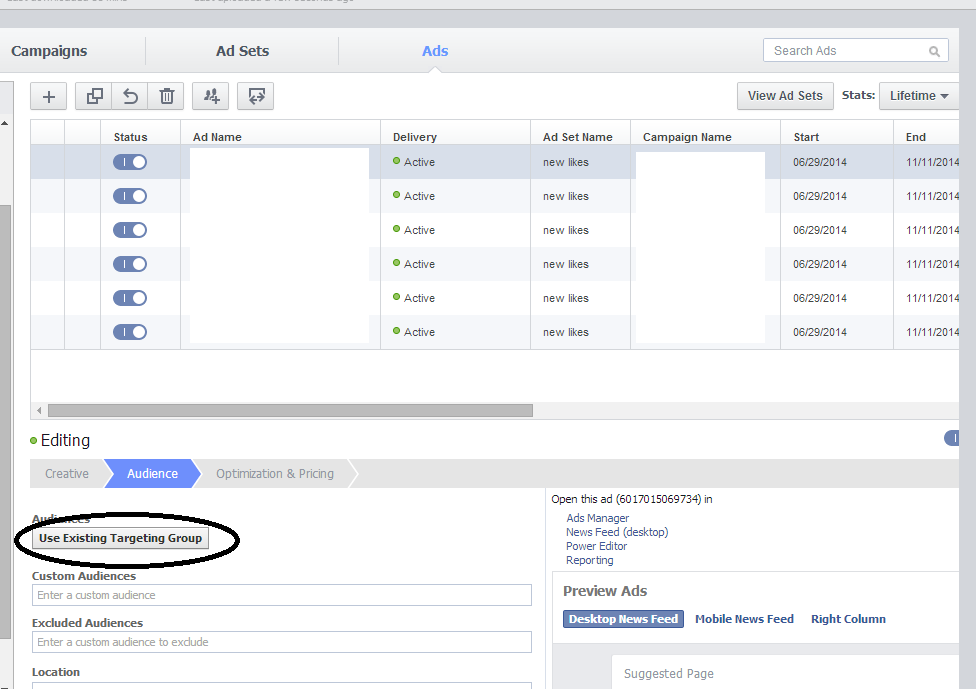Open ad in Power Editor link
This screenshot has height=689, width=976.
tap(596, 546)
